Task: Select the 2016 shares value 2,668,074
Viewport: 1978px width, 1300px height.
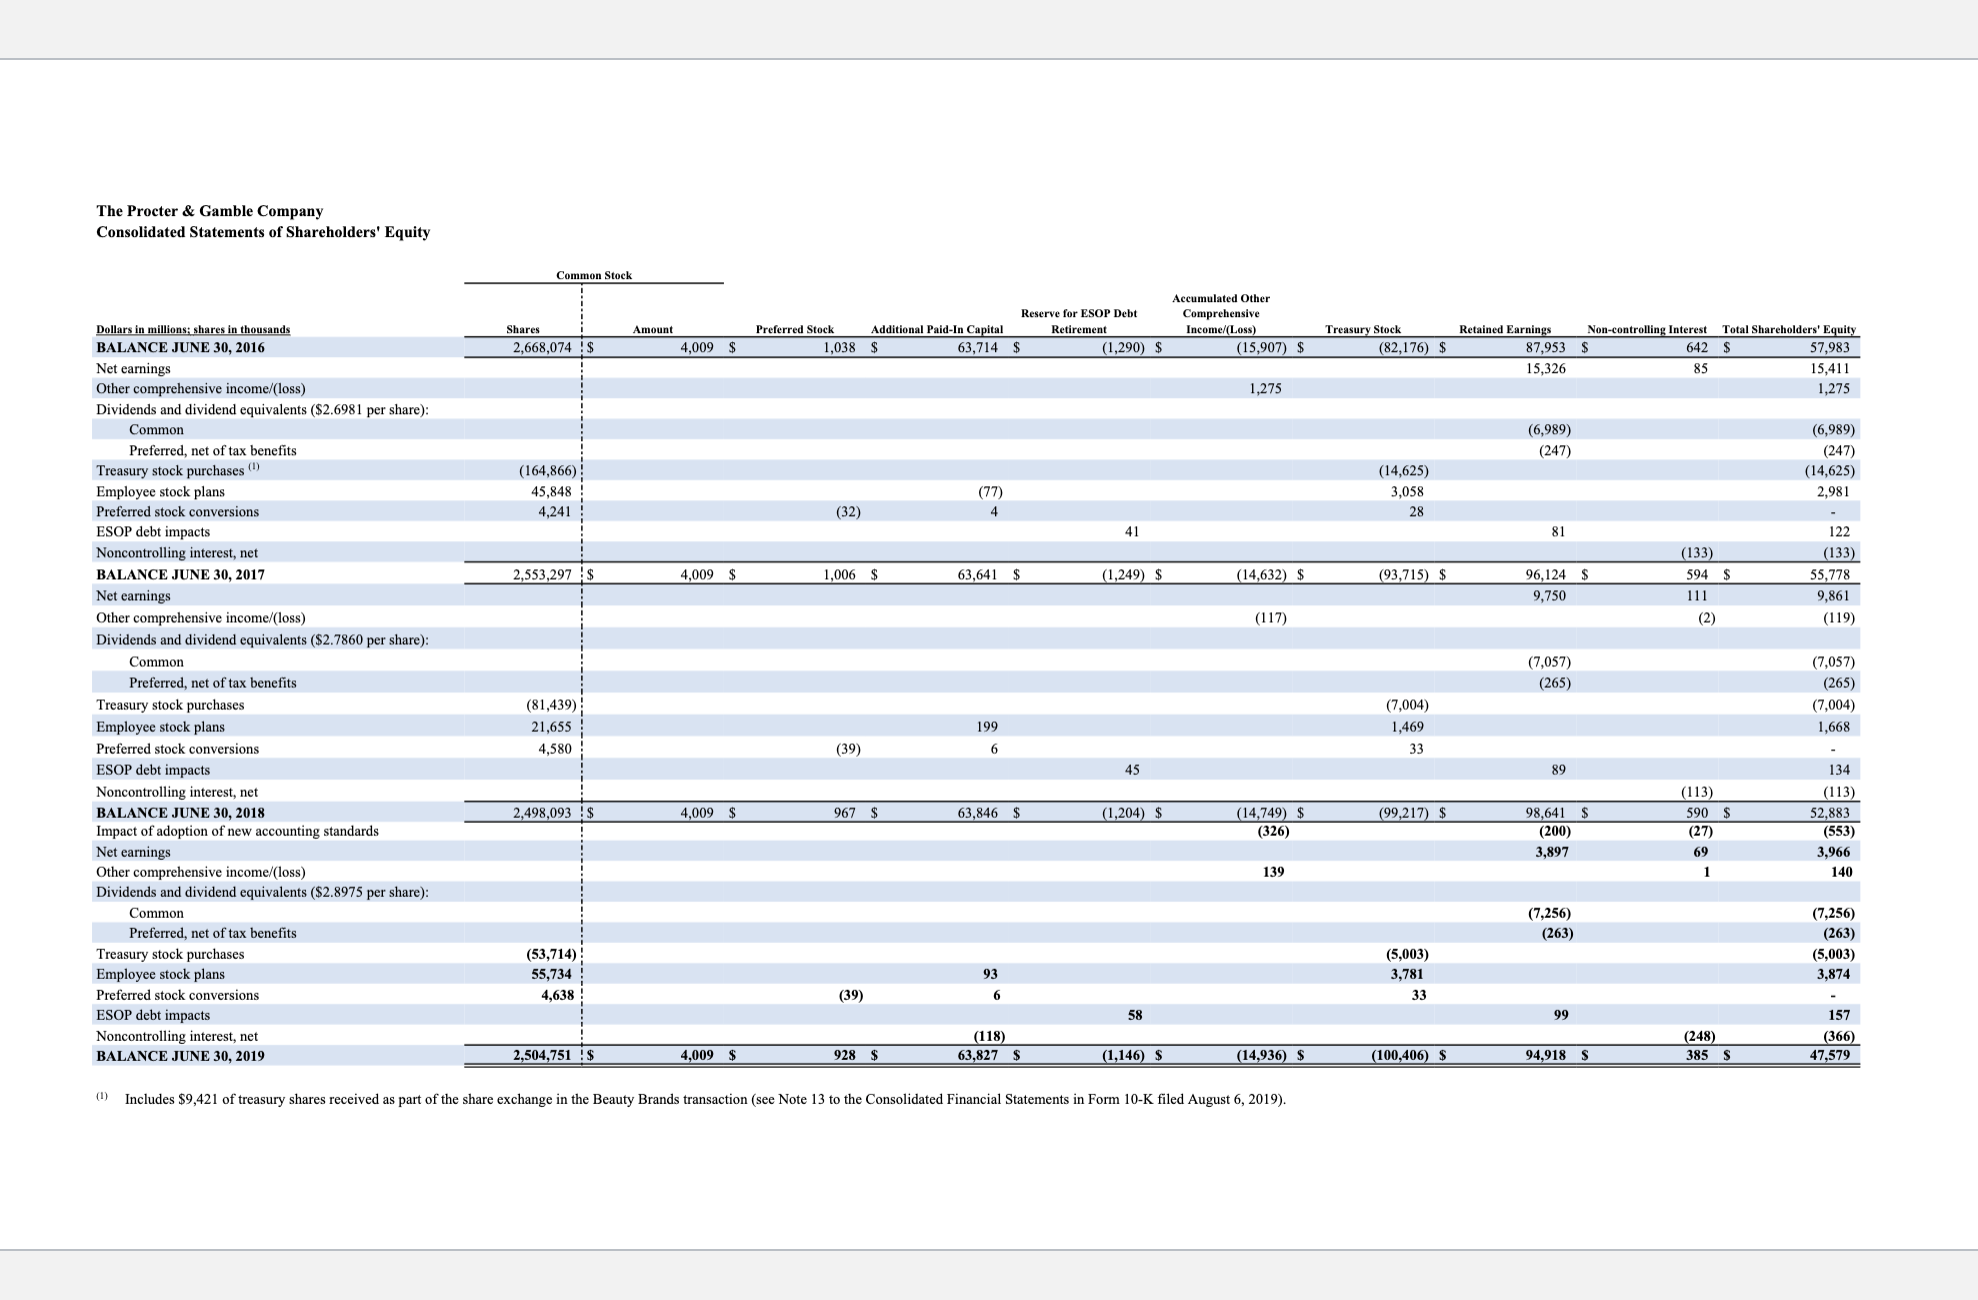Action: (x=541, y=348)
